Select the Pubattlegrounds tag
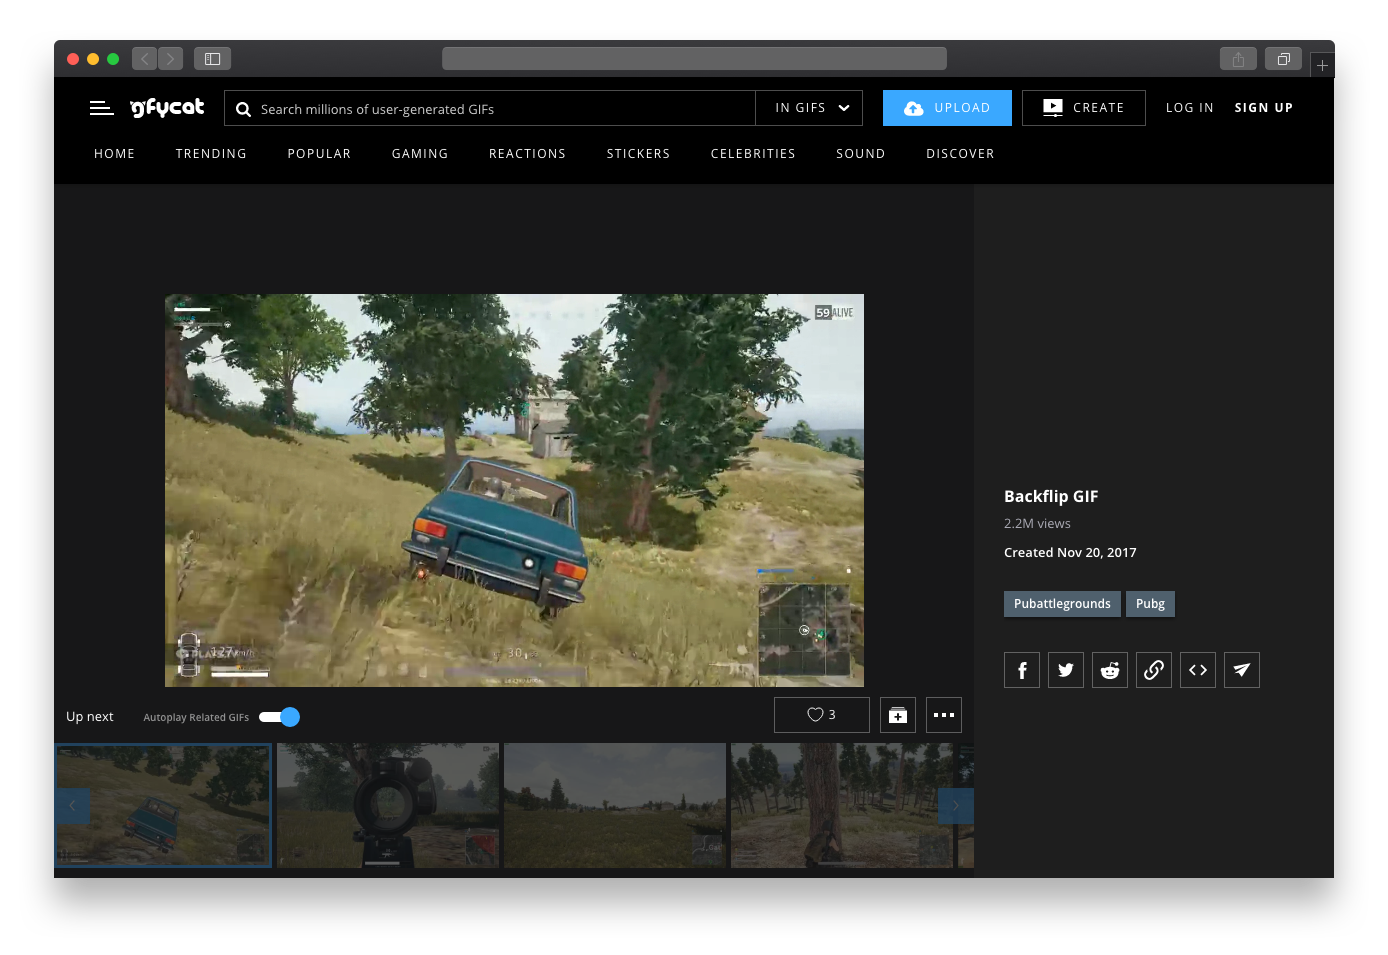 (1062, 604)
